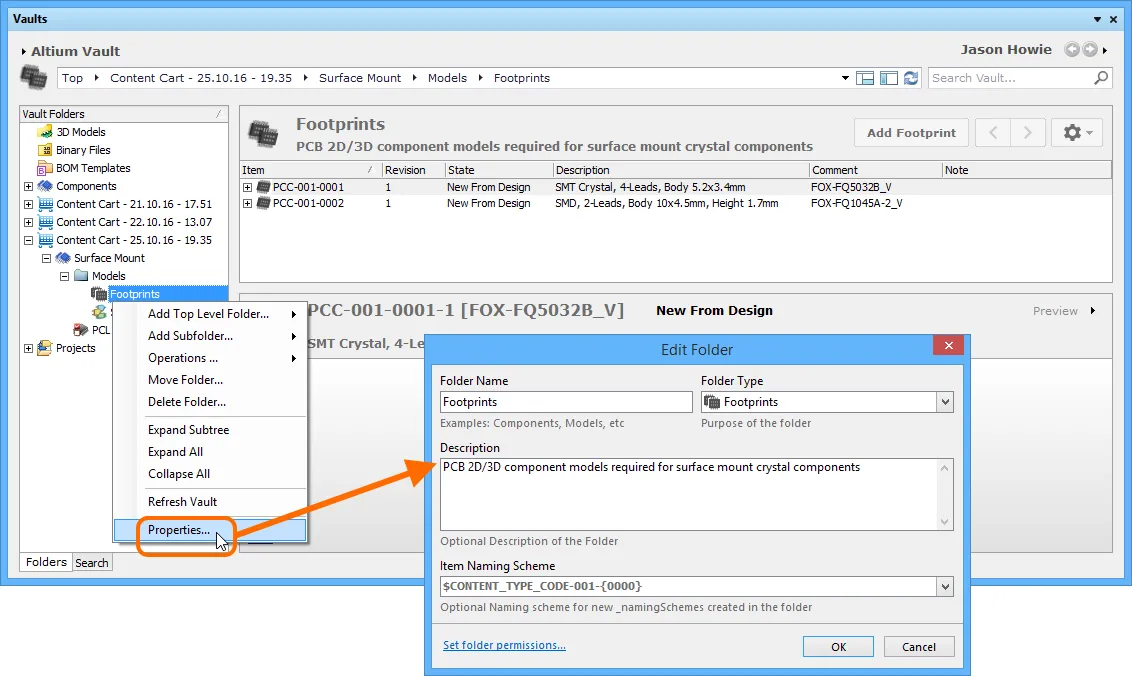Click the magnifier icon in Search Vault
This screenshot has height=676, width=1132.
point(1100,77)
